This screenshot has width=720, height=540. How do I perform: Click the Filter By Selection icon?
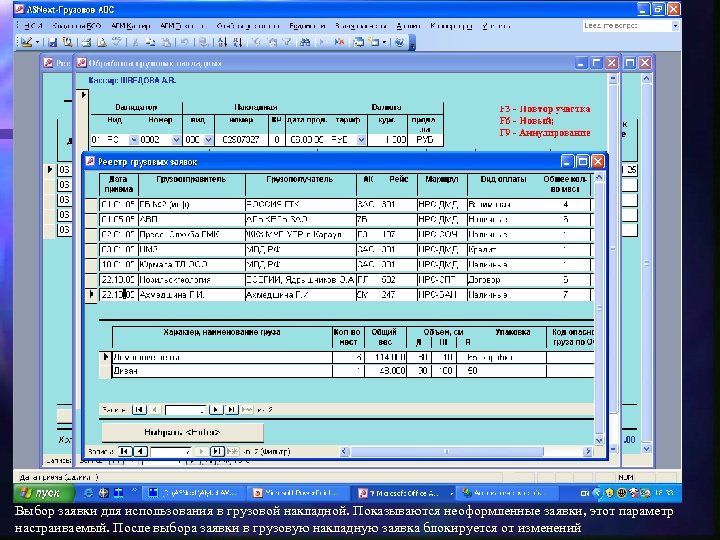(x=256, y=42)
